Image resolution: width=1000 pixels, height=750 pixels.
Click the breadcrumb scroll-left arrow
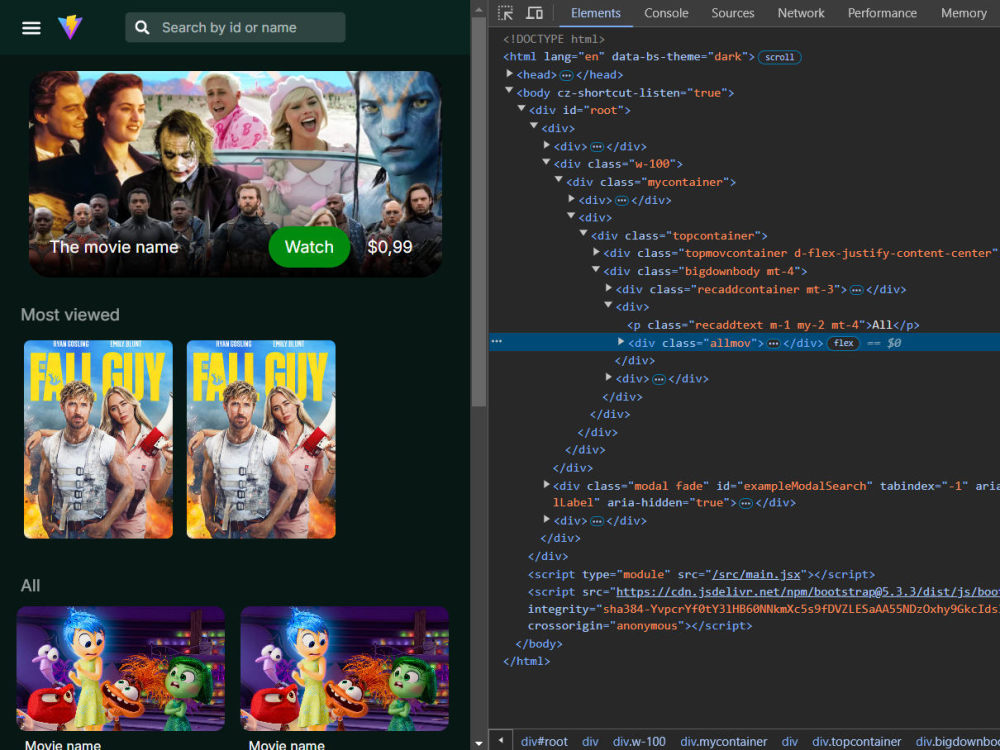tap(501, 741)
